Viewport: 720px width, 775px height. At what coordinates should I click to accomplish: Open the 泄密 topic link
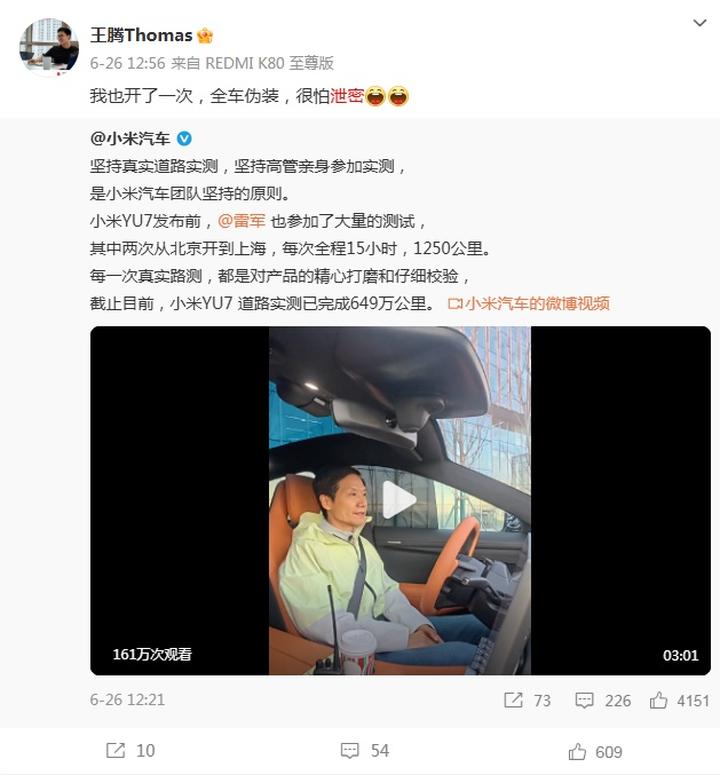point(346,95)
